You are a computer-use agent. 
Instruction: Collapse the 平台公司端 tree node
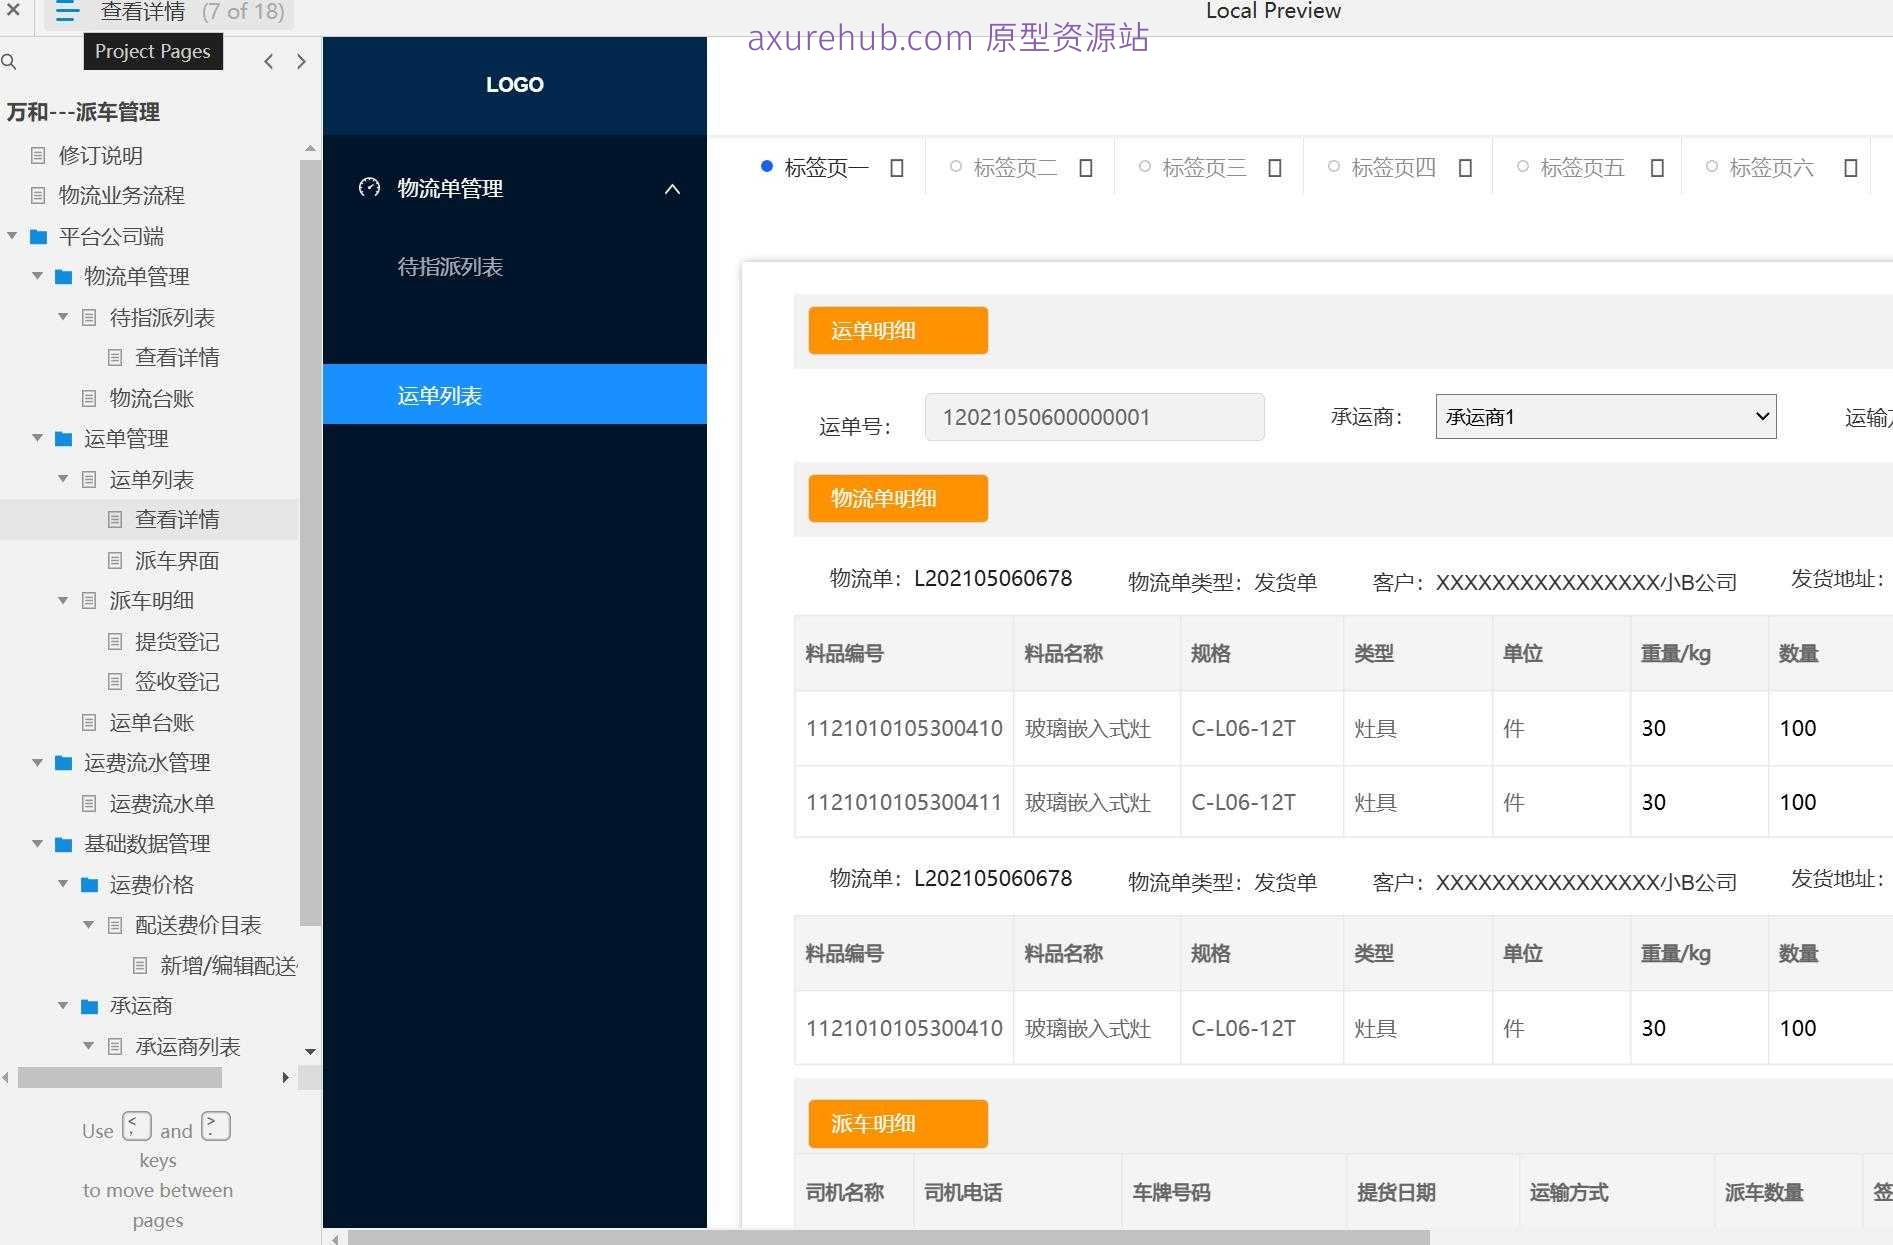coord(12,236)
